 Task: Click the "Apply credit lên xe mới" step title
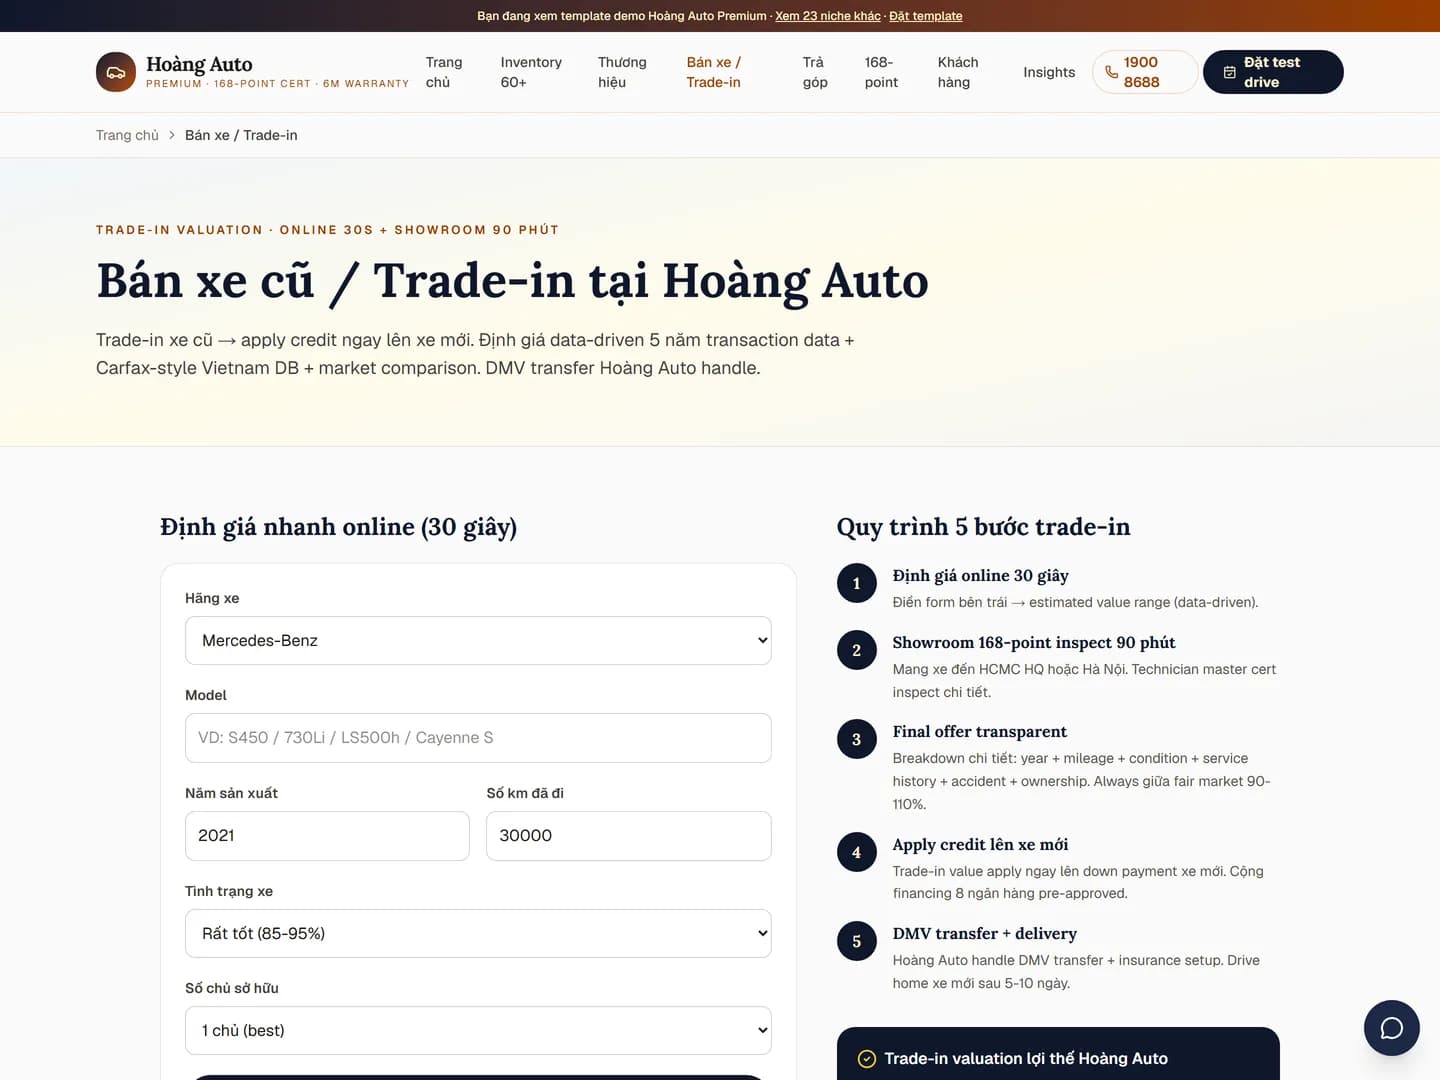980,845
